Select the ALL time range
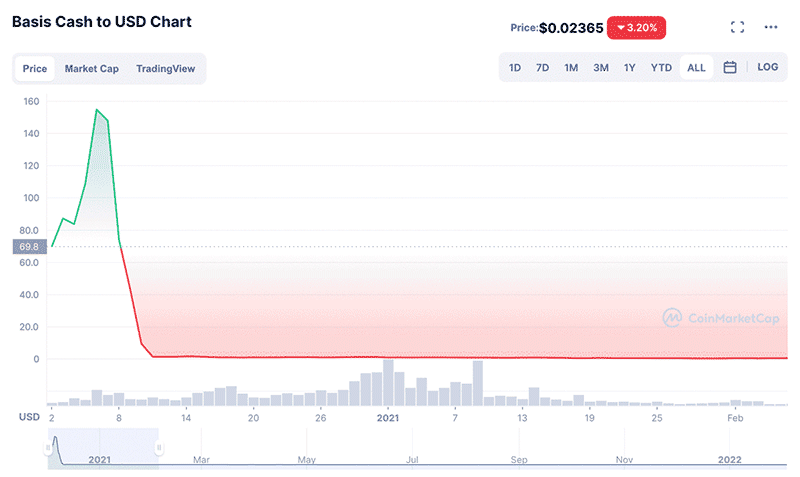 click(x=696, y=67)
